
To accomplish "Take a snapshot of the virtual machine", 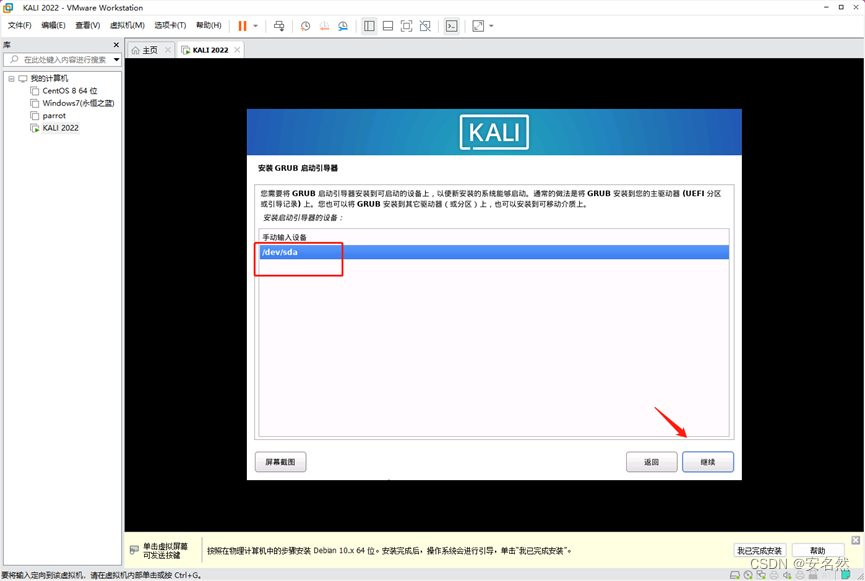I will pyautogui.click(x=305, y=26).
